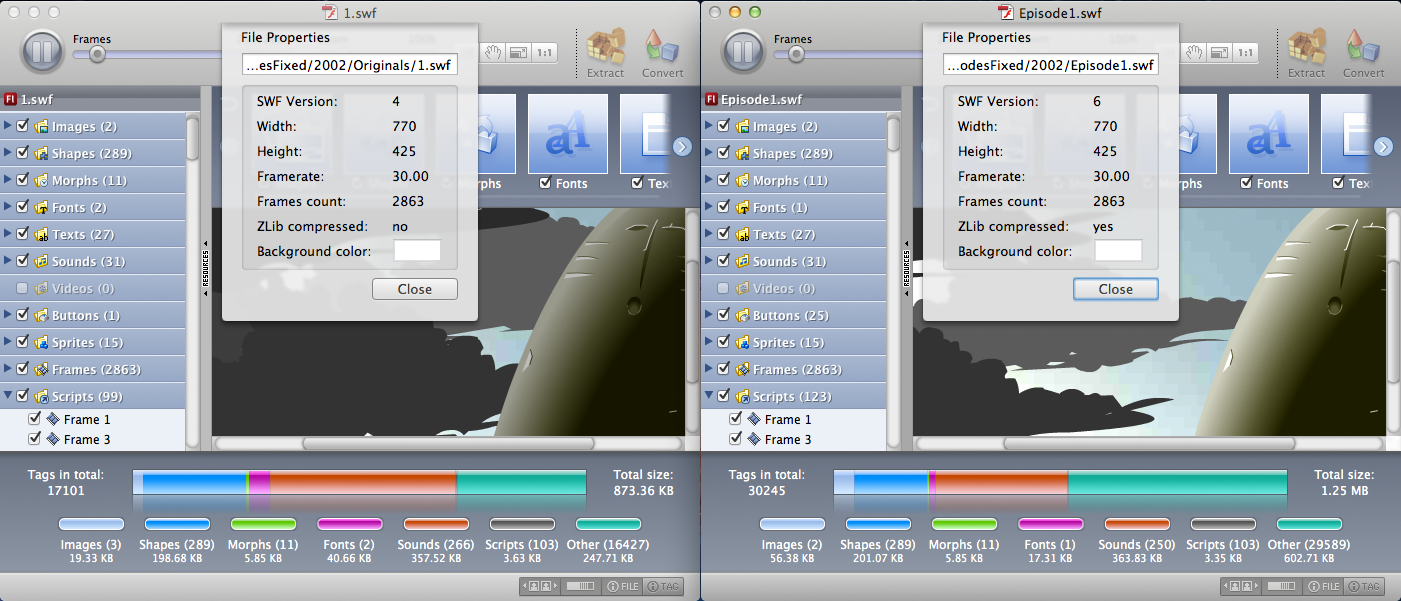The width and height of the screenshot is (1401, 601).
Task: Expand Morphs (11) in 1.swf tree
Action: click(8, 181)
